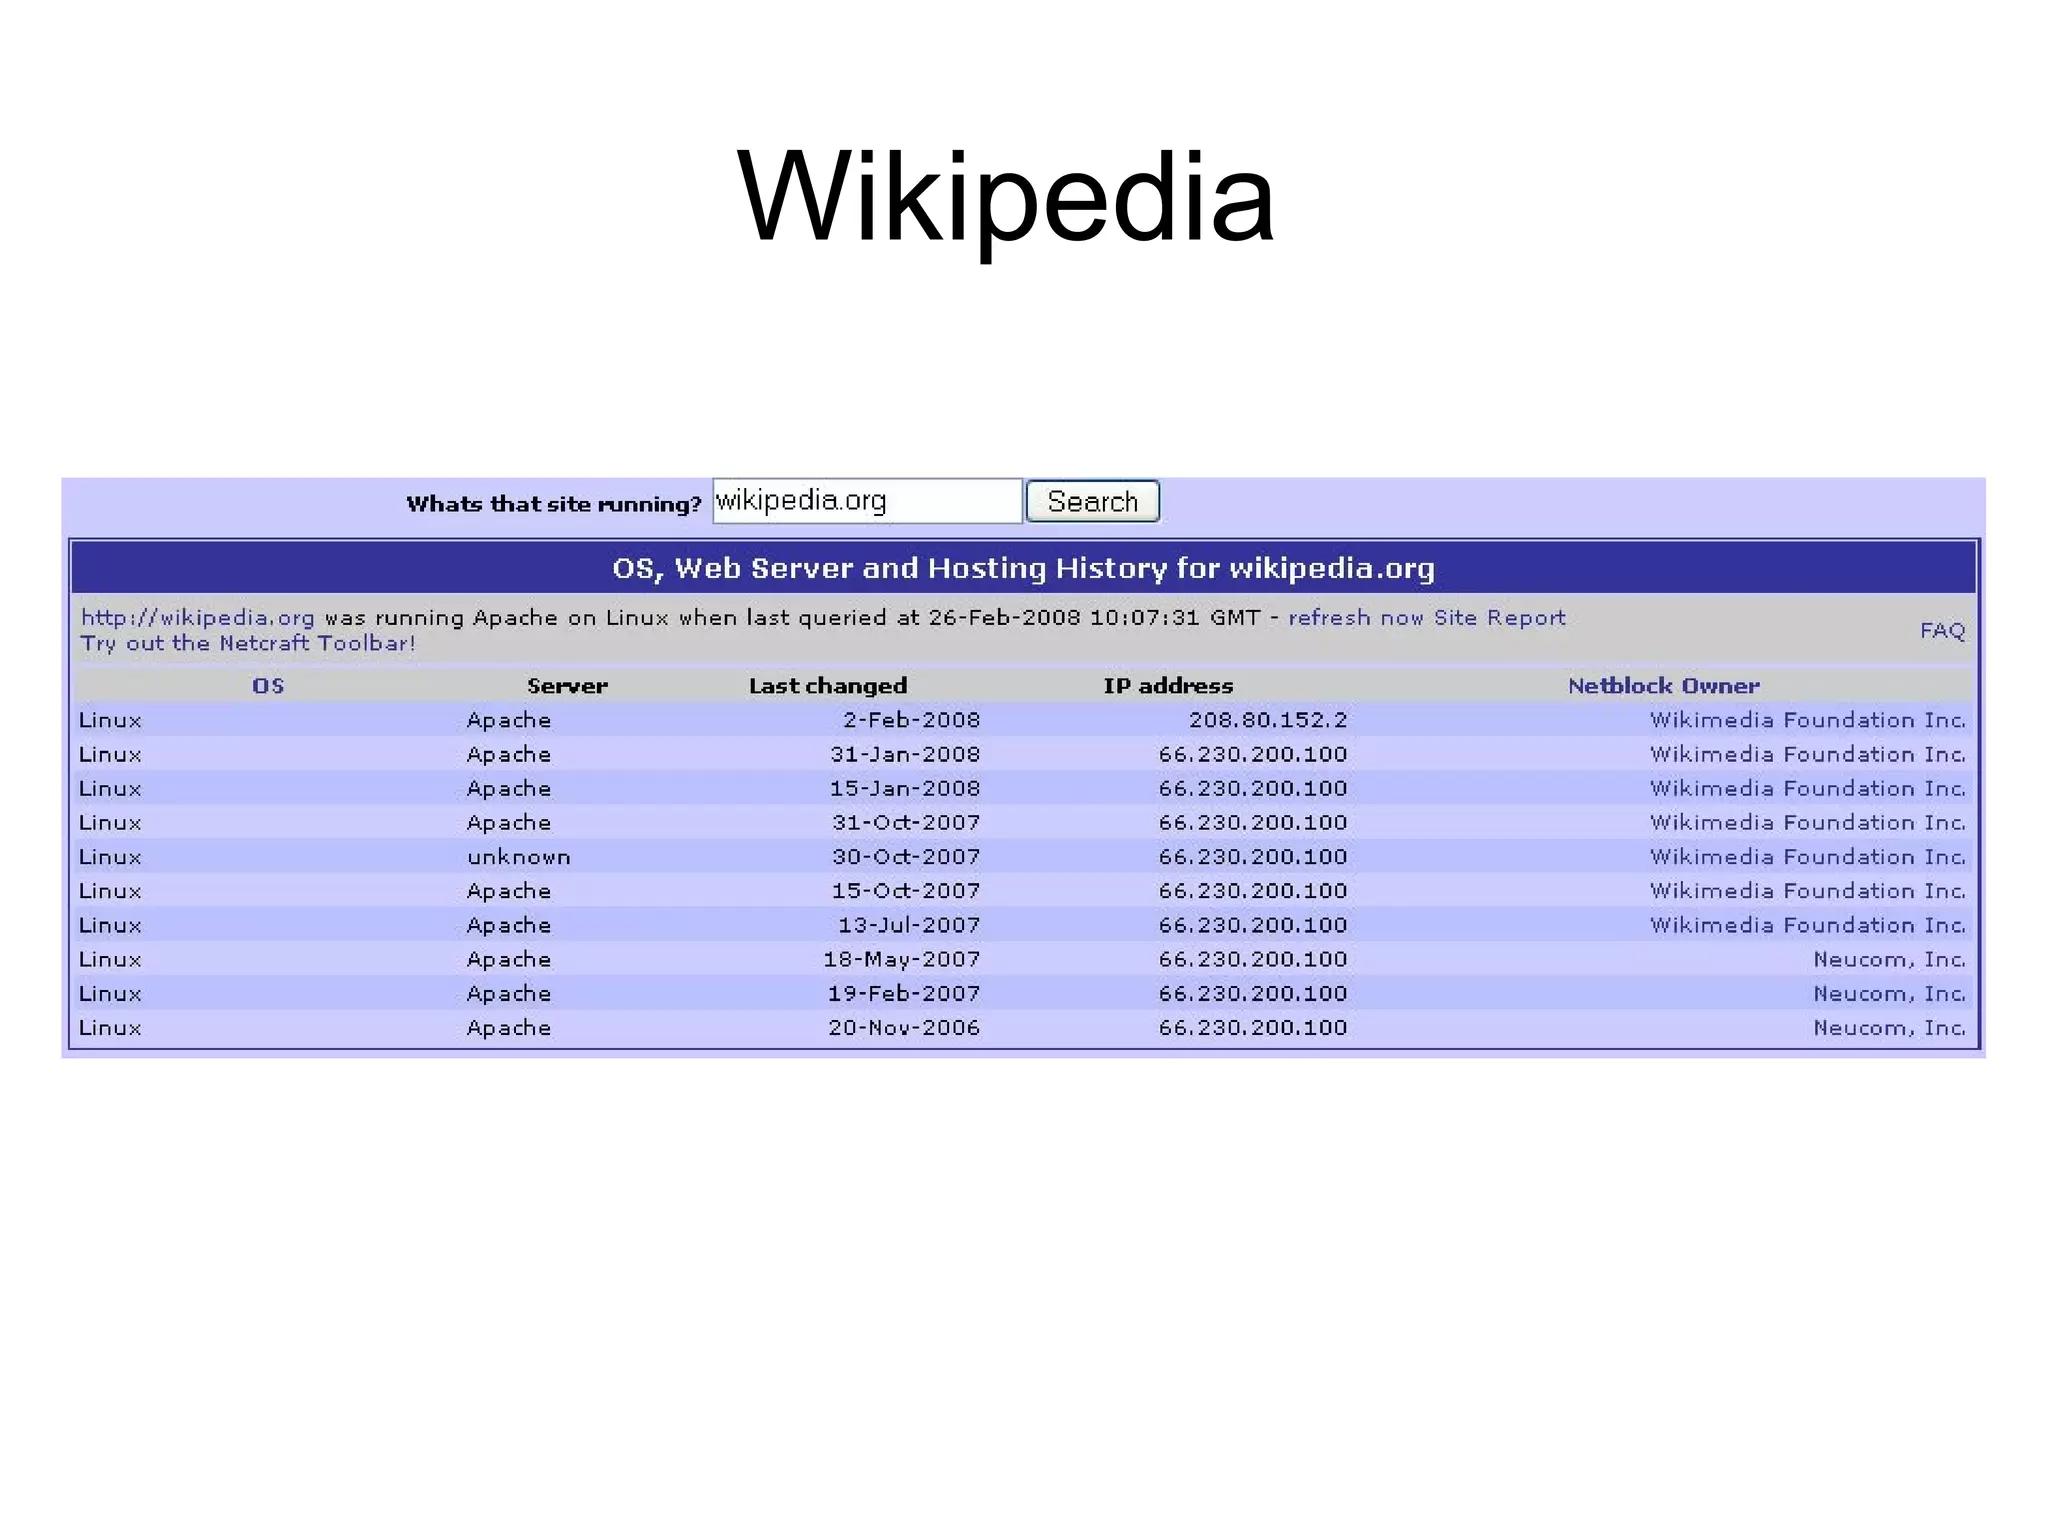The image size is (2048, 1536).
Task: Click IP 66.230.200.100 in 20-Nov-2006 row
Action: click(x=1253, y=1027)
